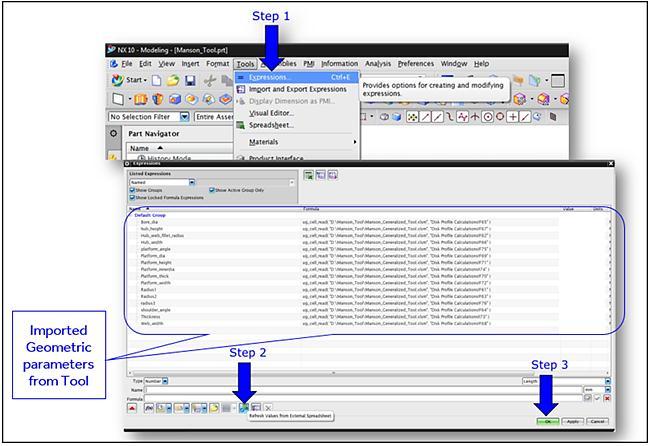Select the Hub_web_fillet_radius expression row
Viewport: 651px width, 446px height.
pos(369,236)
